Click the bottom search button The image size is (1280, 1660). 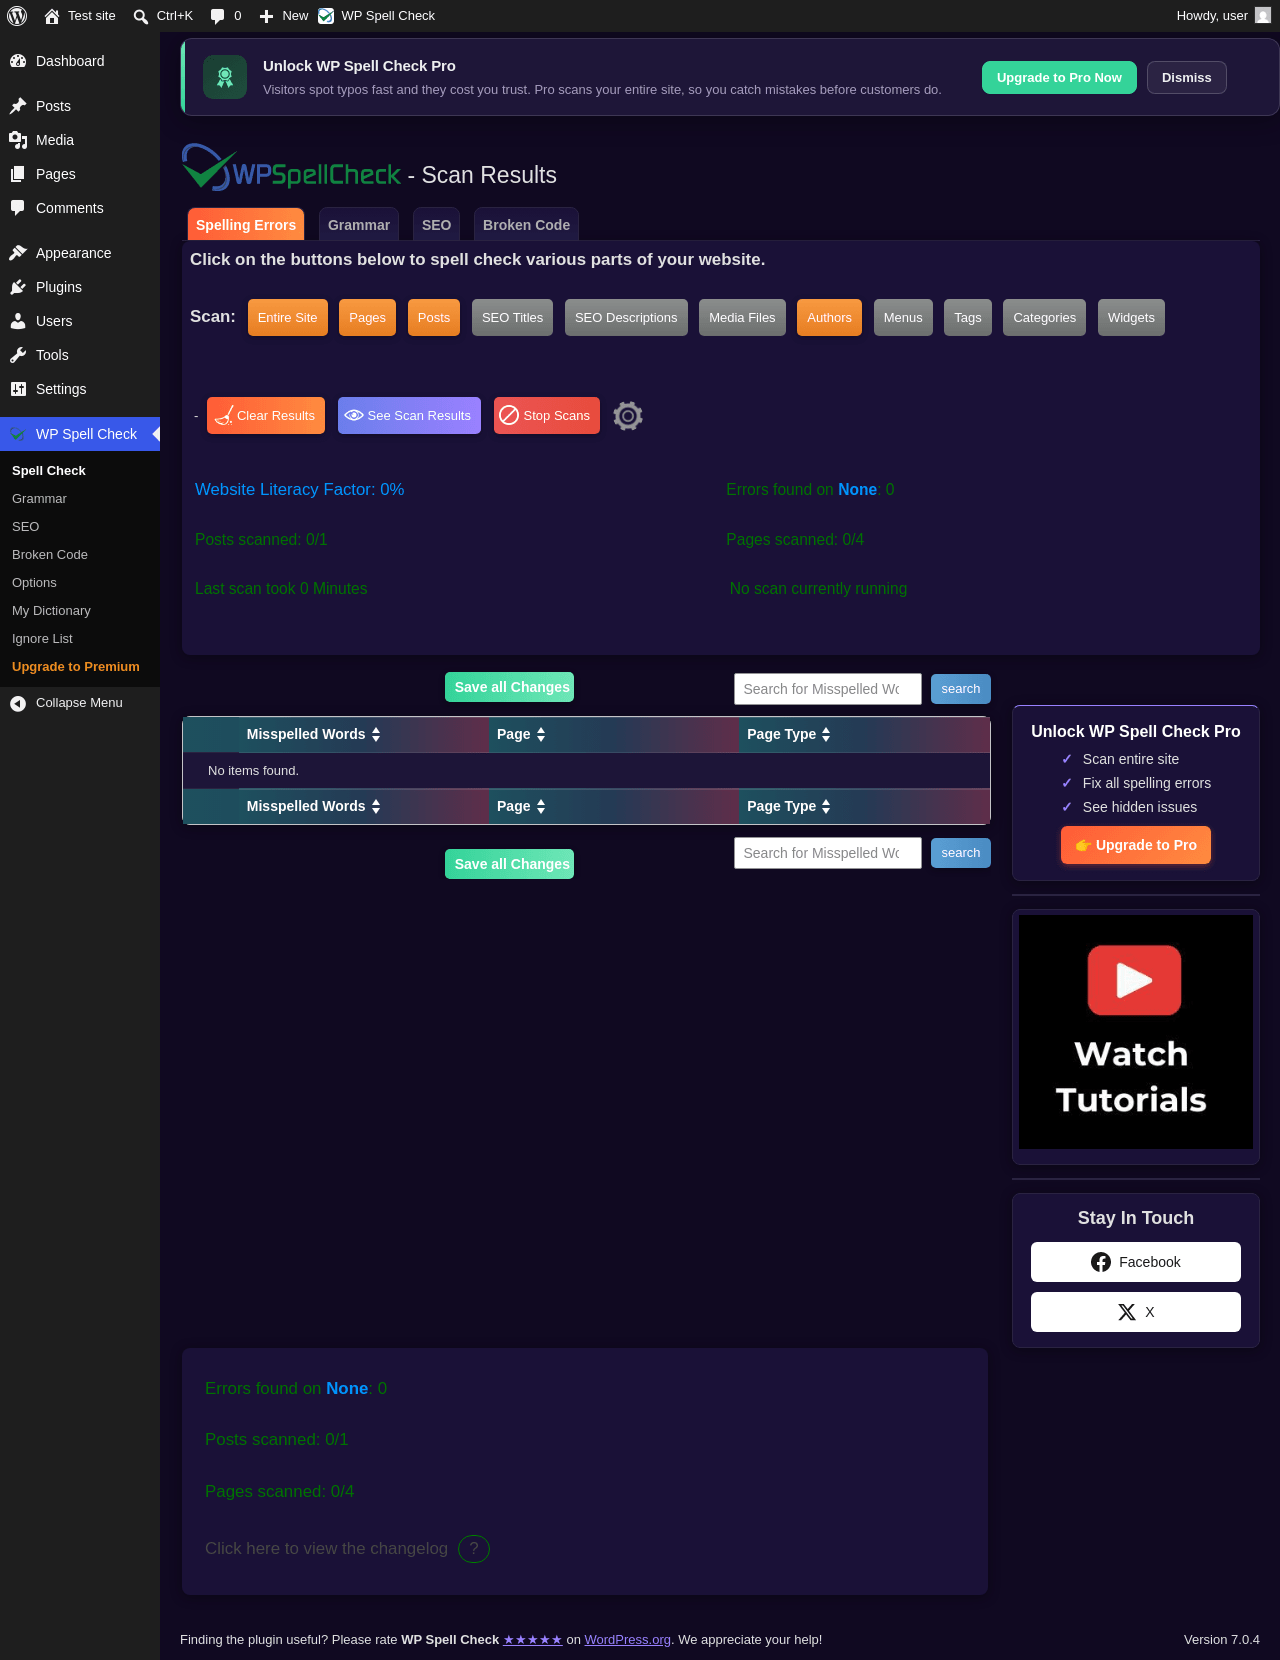click(x=961, y=853)
